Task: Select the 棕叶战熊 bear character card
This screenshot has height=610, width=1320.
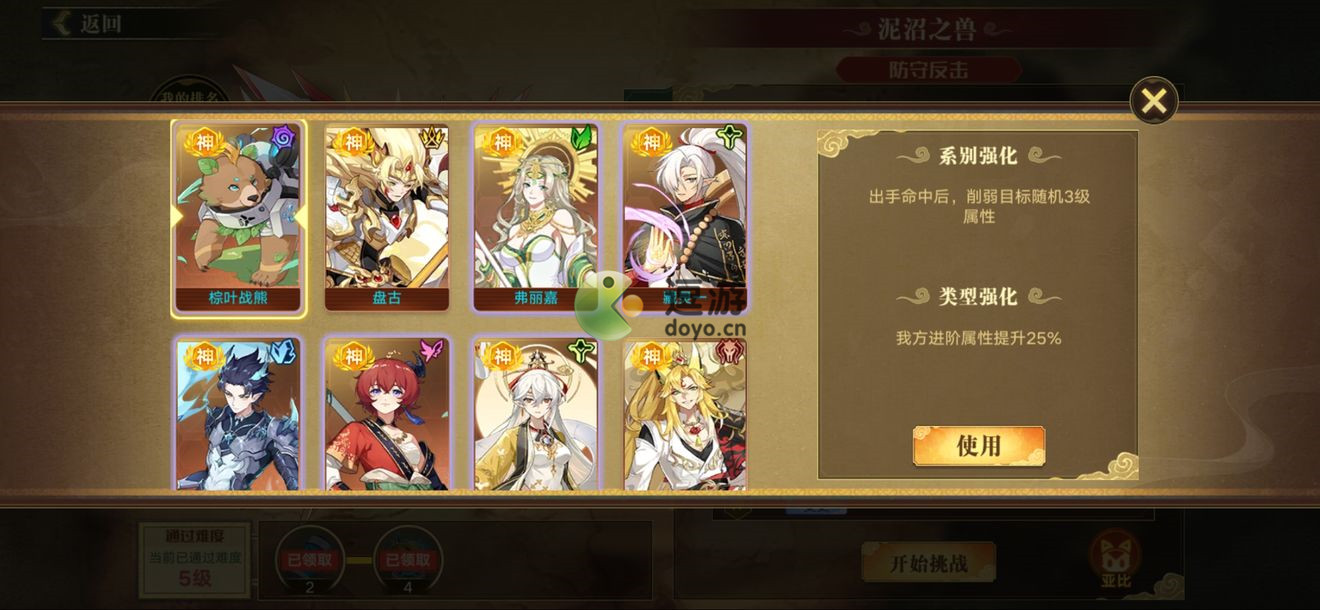Action: coord(238,218)
